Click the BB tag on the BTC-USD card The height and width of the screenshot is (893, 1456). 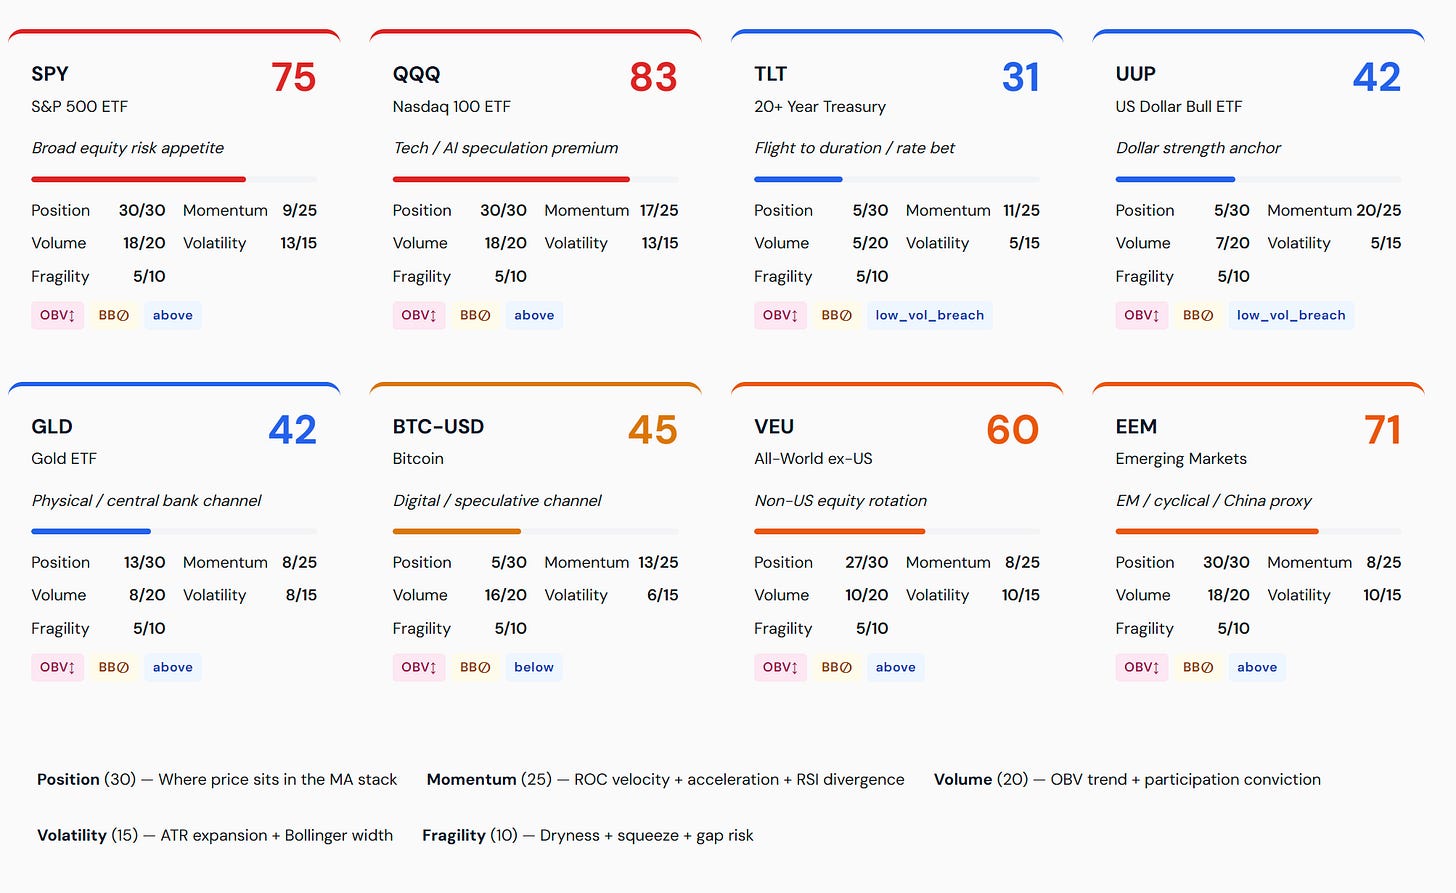(x=475, y=667)
